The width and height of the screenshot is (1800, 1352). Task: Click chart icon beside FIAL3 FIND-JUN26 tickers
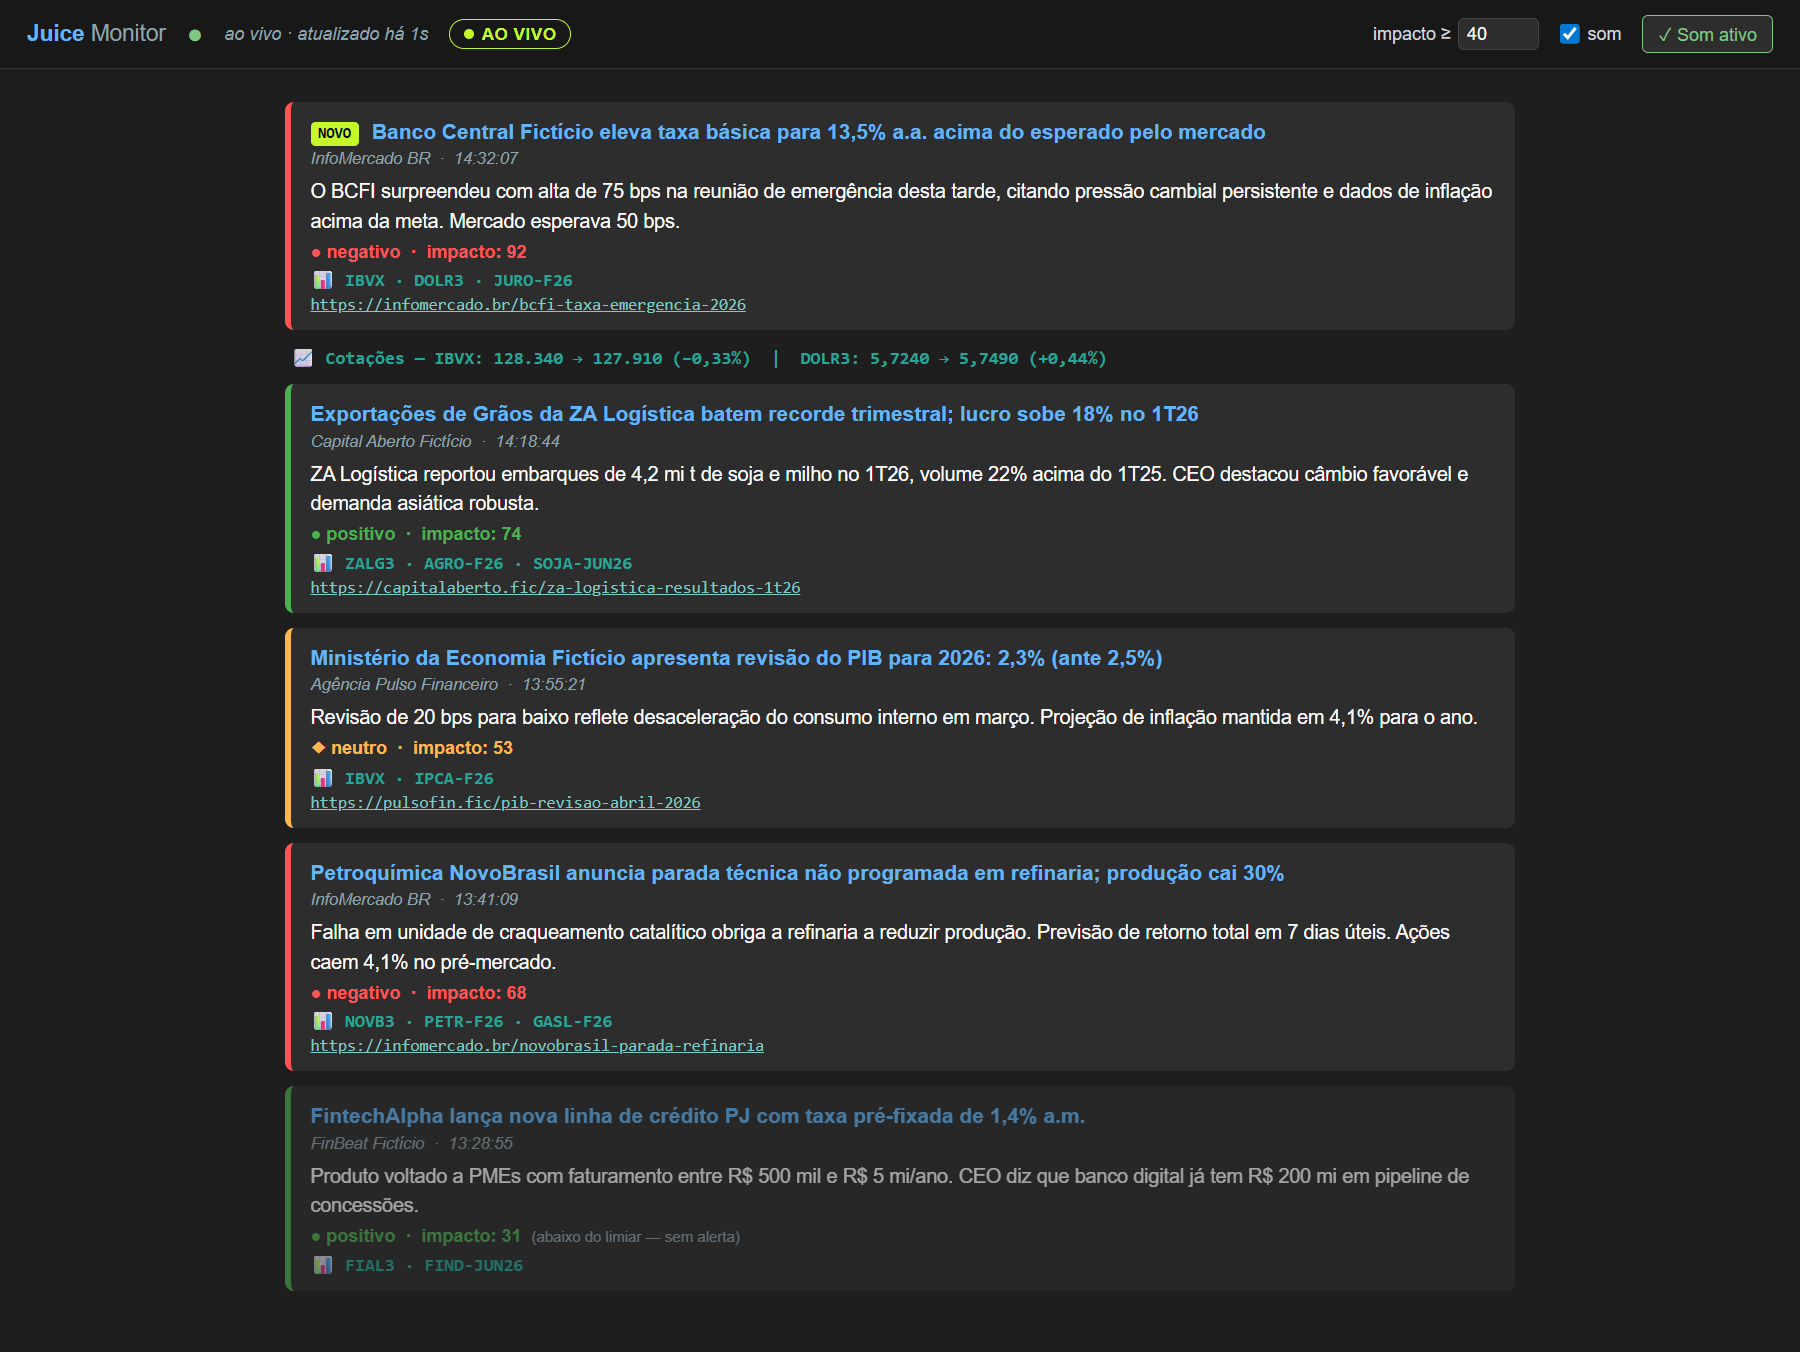322,1265
